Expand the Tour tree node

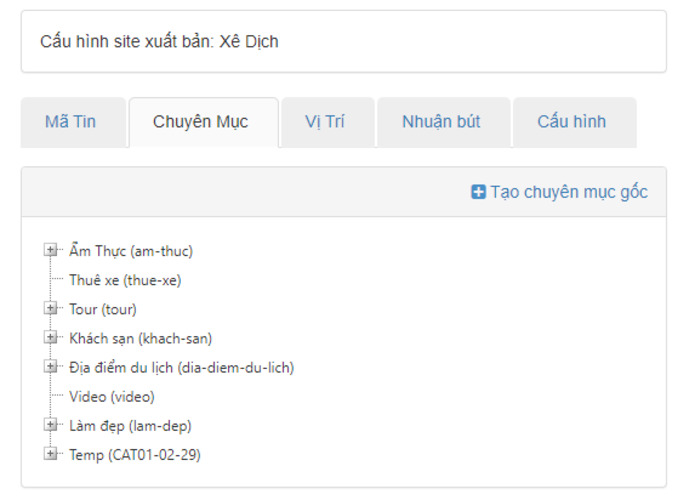pyautogui.click(x=51, y=309)
